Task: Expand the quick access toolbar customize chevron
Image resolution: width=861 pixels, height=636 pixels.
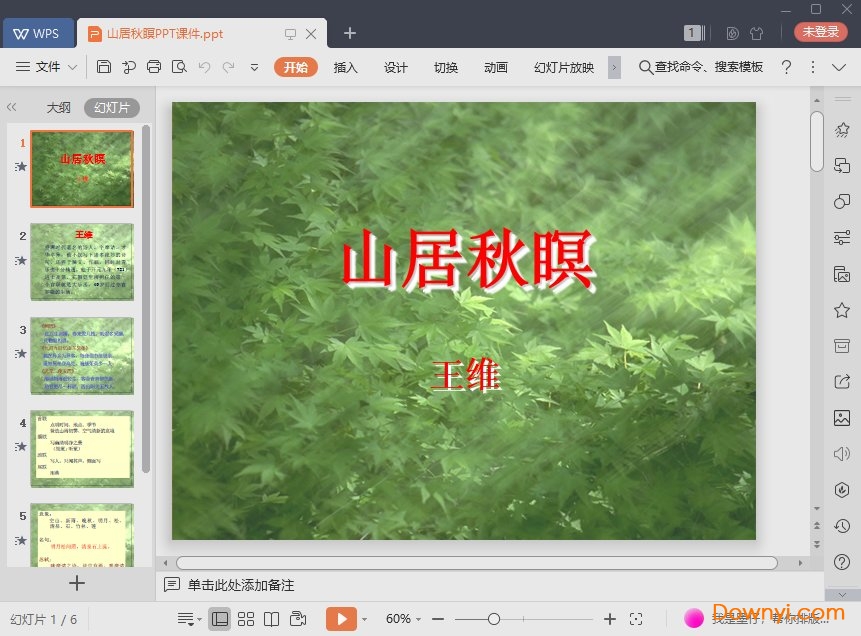Action: point(254,68)
